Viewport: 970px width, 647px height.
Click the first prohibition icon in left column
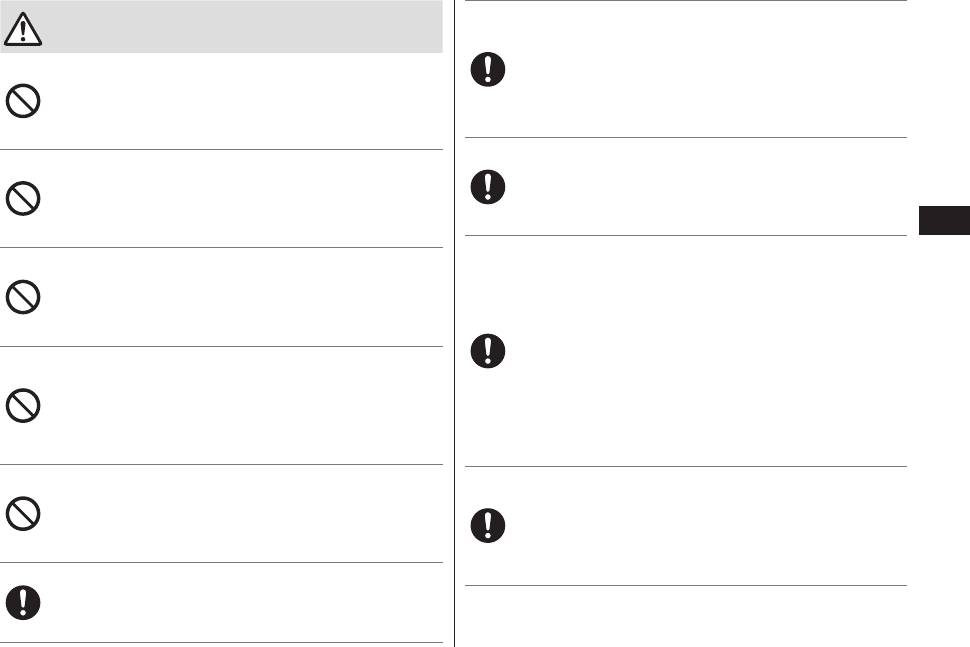pyautogui.click(x=24, y=101)
